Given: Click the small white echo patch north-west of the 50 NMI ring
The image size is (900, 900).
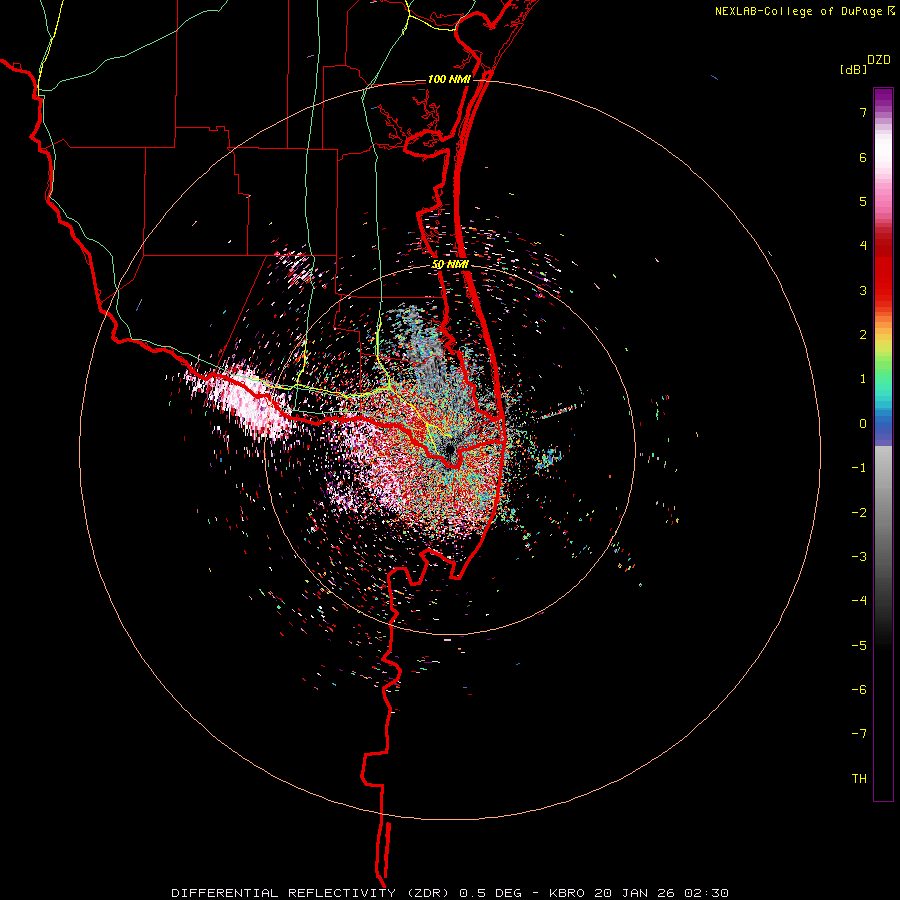Looking at the screenshot, I should pos(296,267).
